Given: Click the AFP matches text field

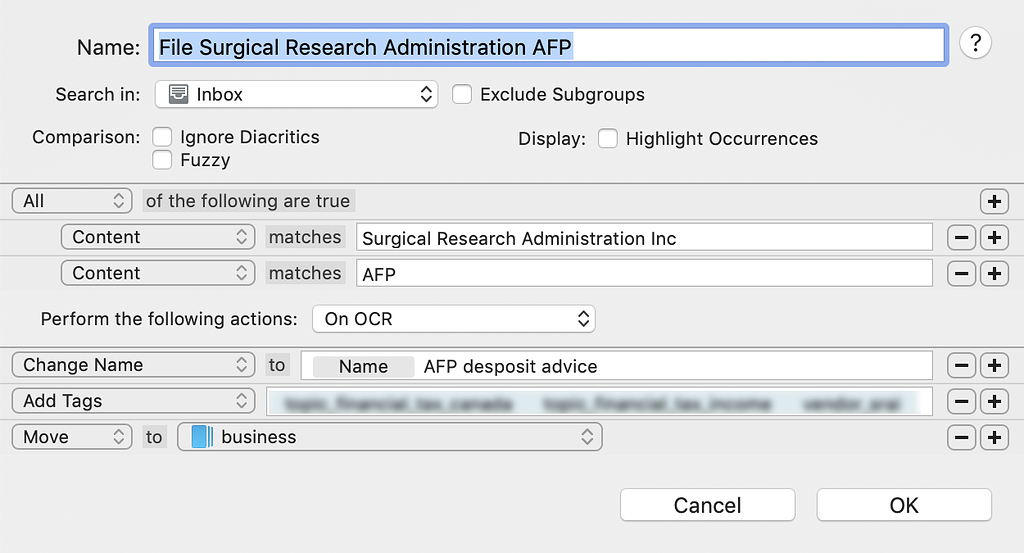Looking at the screenshot, I should tap(644, 273).
